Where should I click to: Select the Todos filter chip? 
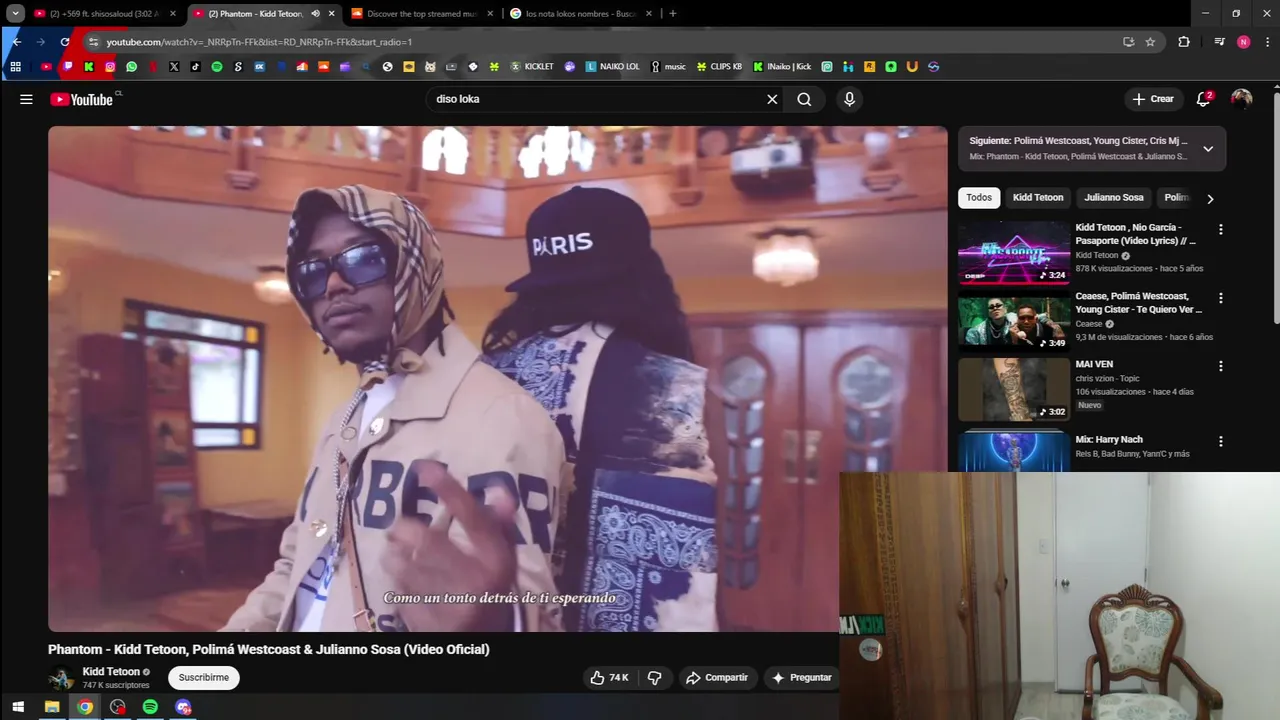[x=979, y=197]
